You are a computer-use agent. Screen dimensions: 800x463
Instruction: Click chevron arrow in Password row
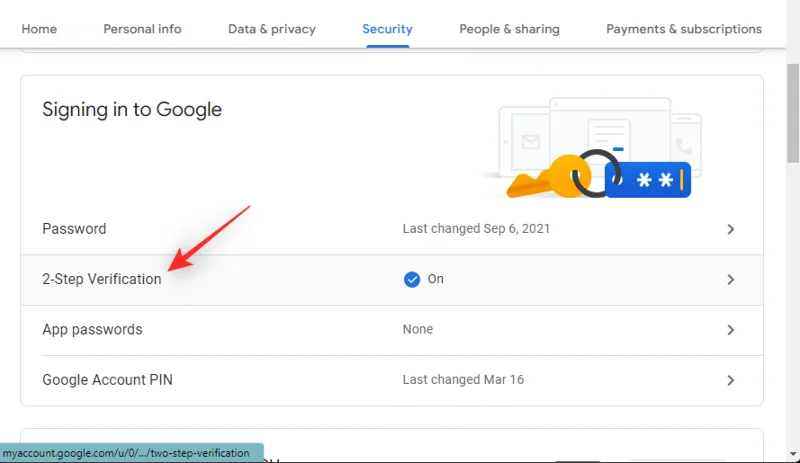tap(731, 229)
